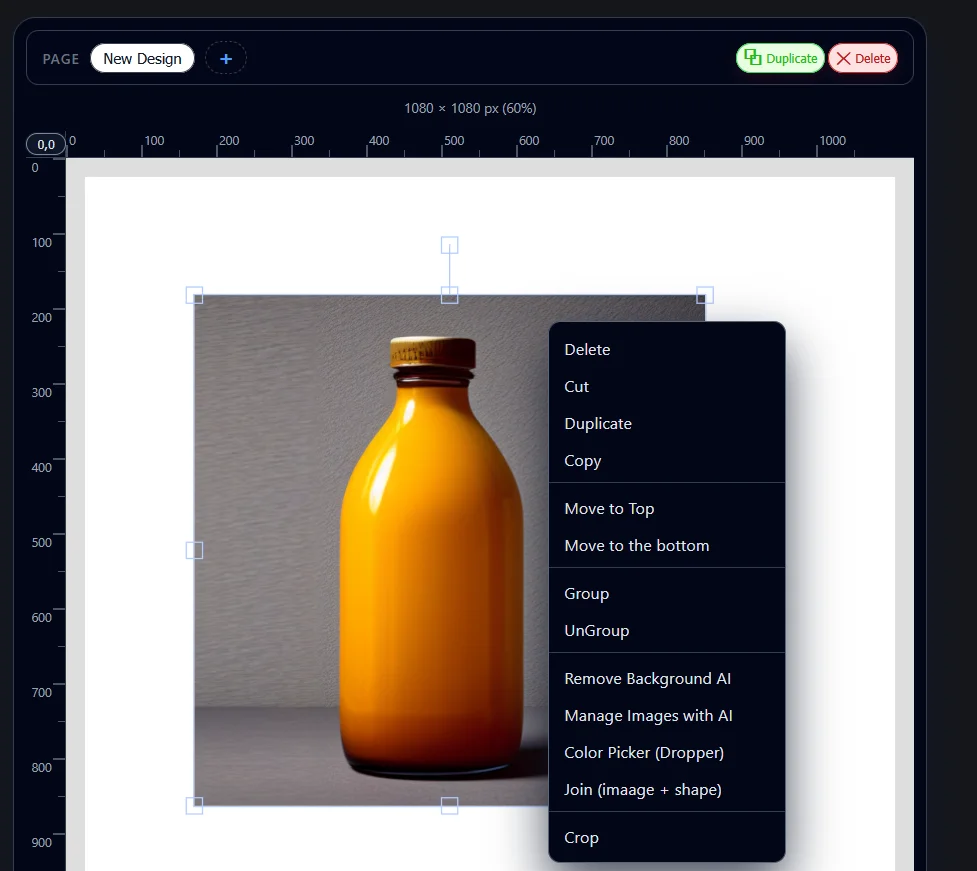Click the top-right resize handle of image
The width and height of the screenshot is (977, 871).
[705, 295]
